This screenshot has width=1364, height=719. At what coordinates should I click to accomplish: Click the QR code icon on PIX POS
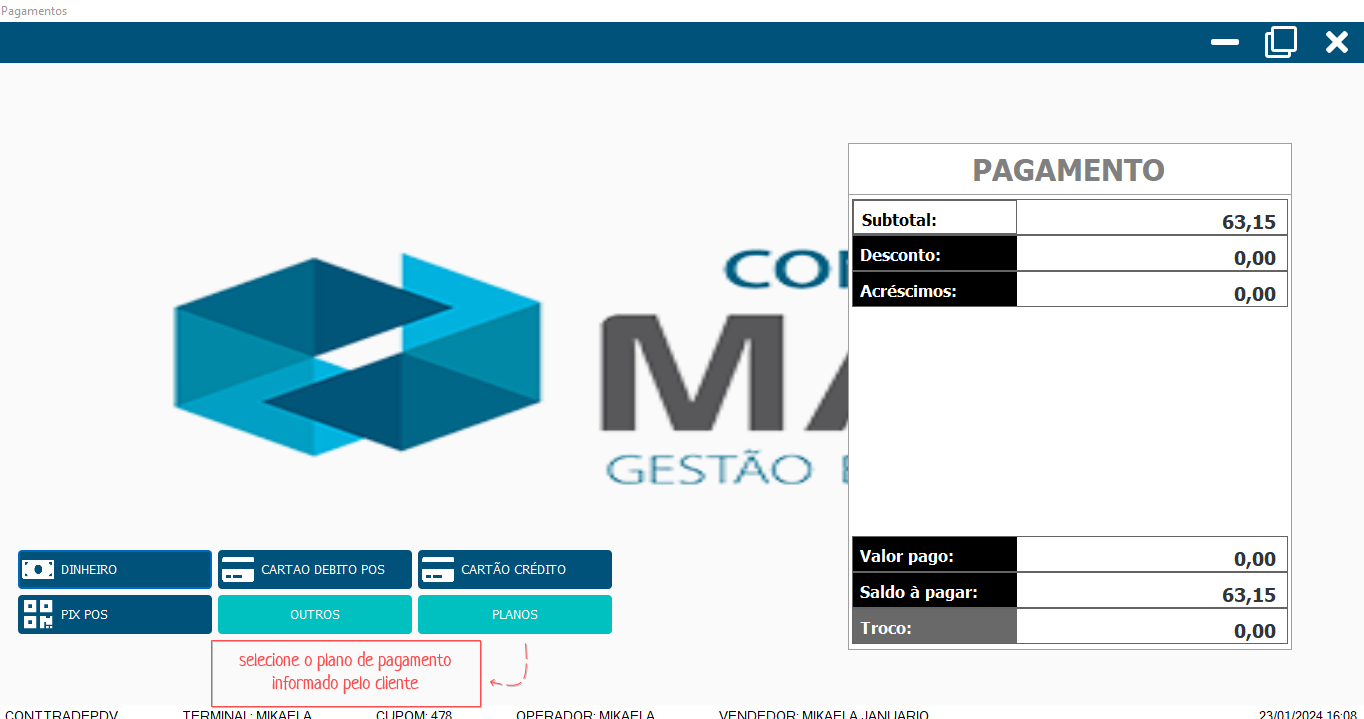(x=38, y=615)
